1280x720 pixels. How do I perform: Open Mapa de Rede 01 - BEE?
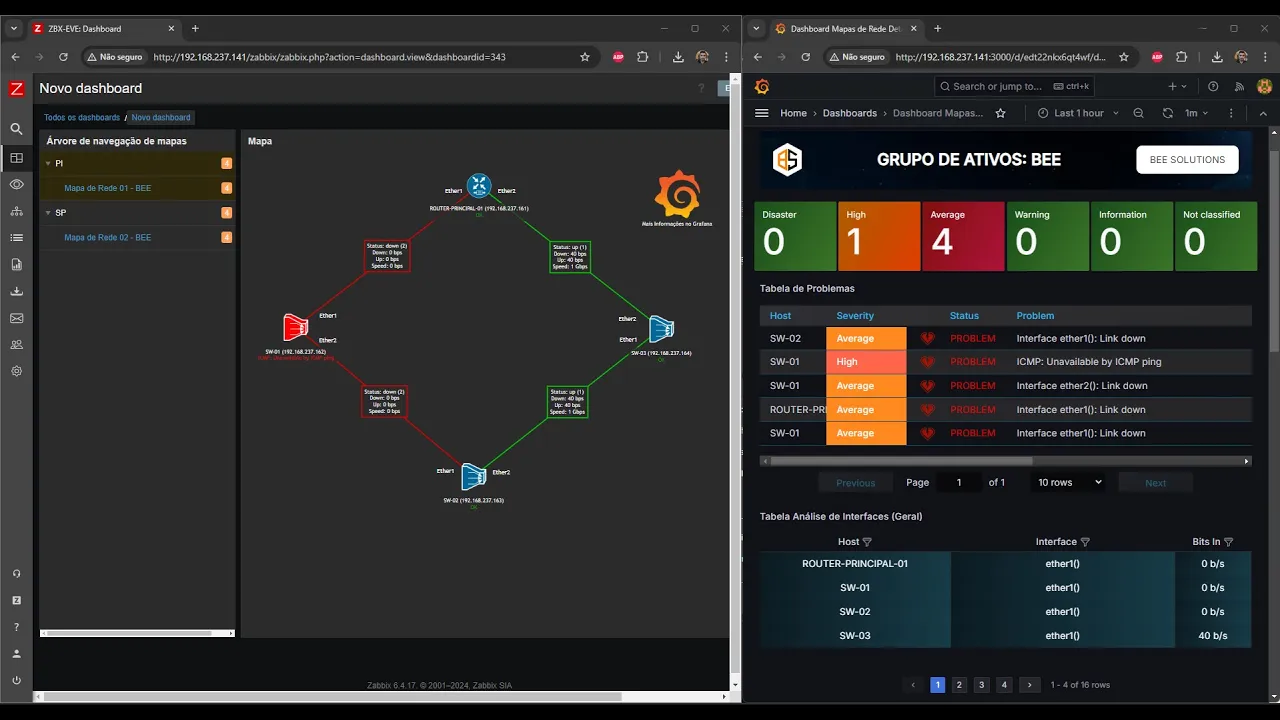(108, 188)
